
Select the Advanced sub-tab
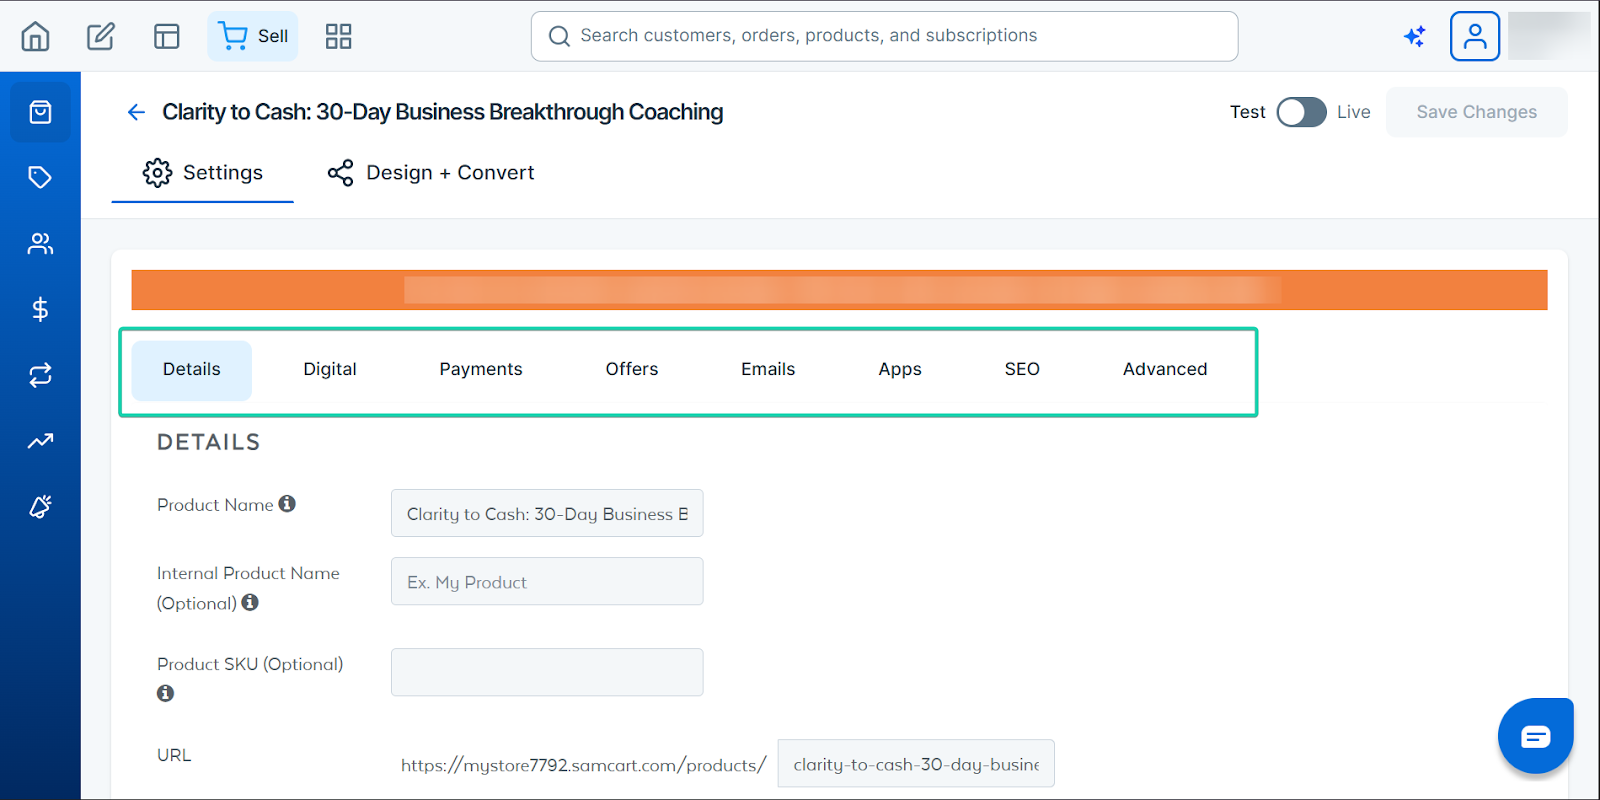point(1165,370)
